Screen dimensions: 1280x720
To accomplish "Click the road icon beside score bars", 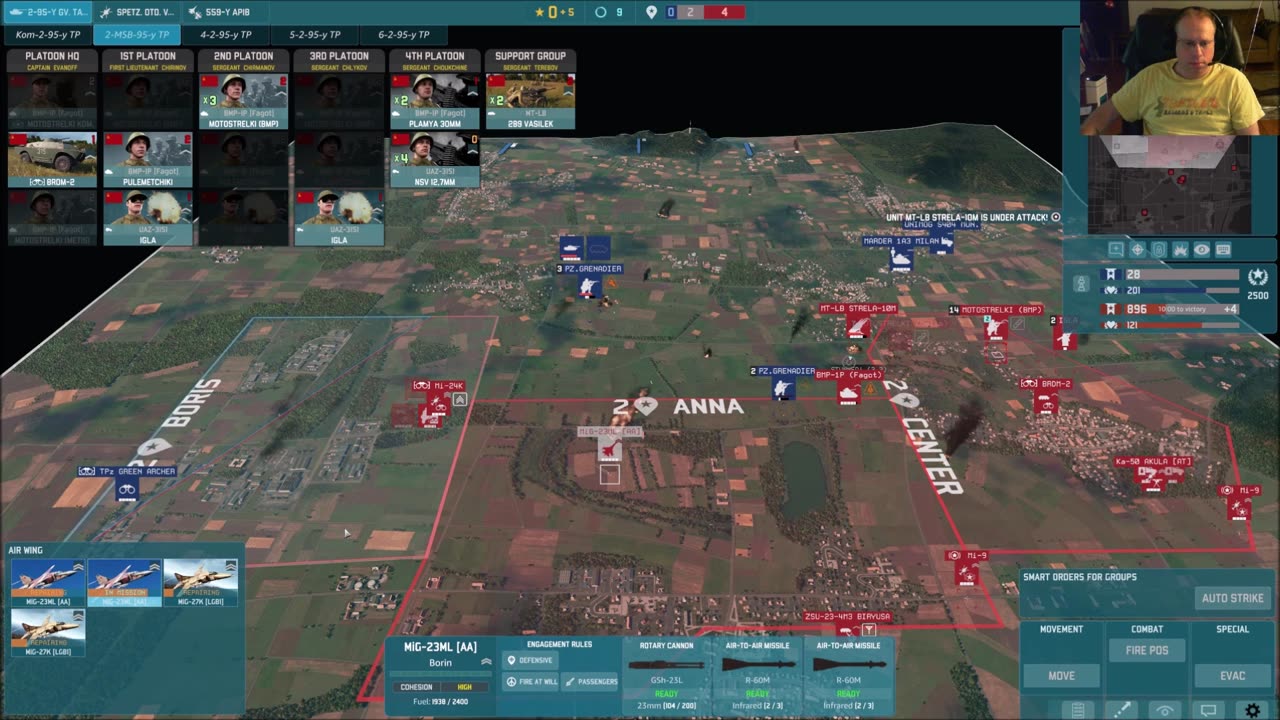I will point(1081,284).
